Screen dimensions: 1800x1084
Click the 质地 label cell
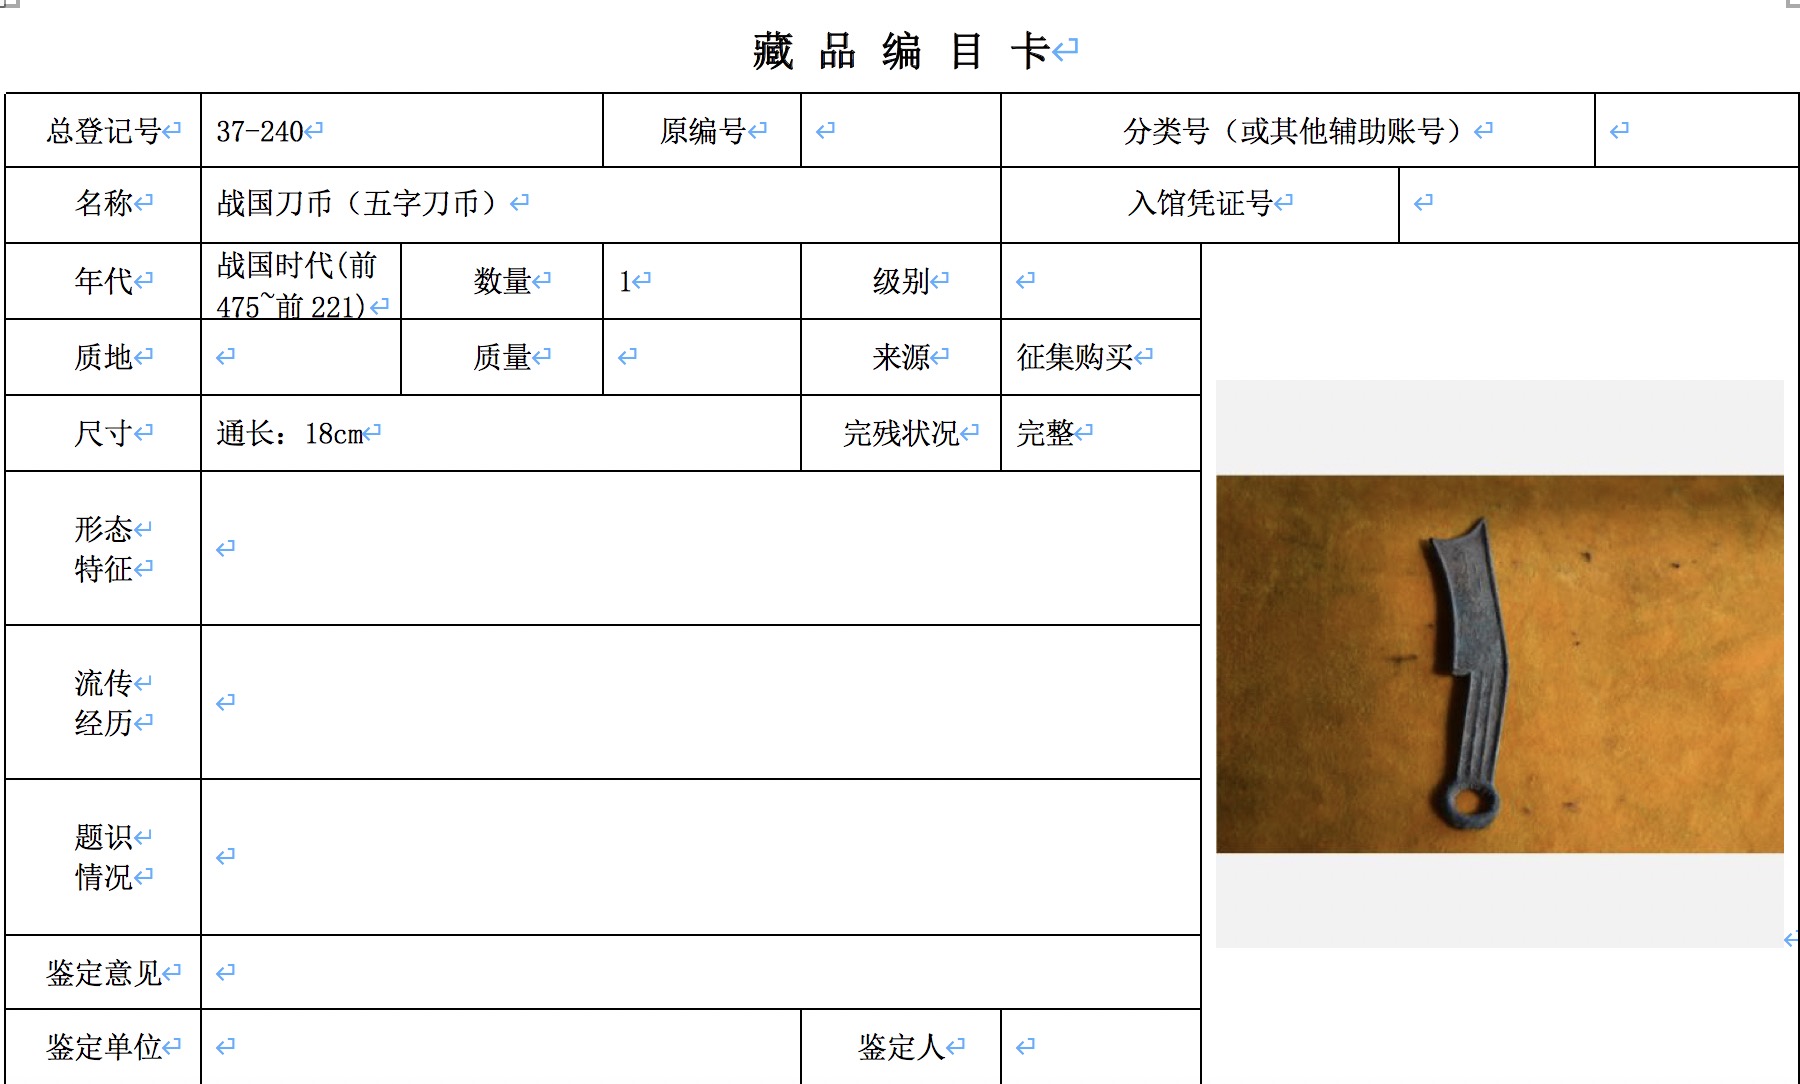[103, 357]
